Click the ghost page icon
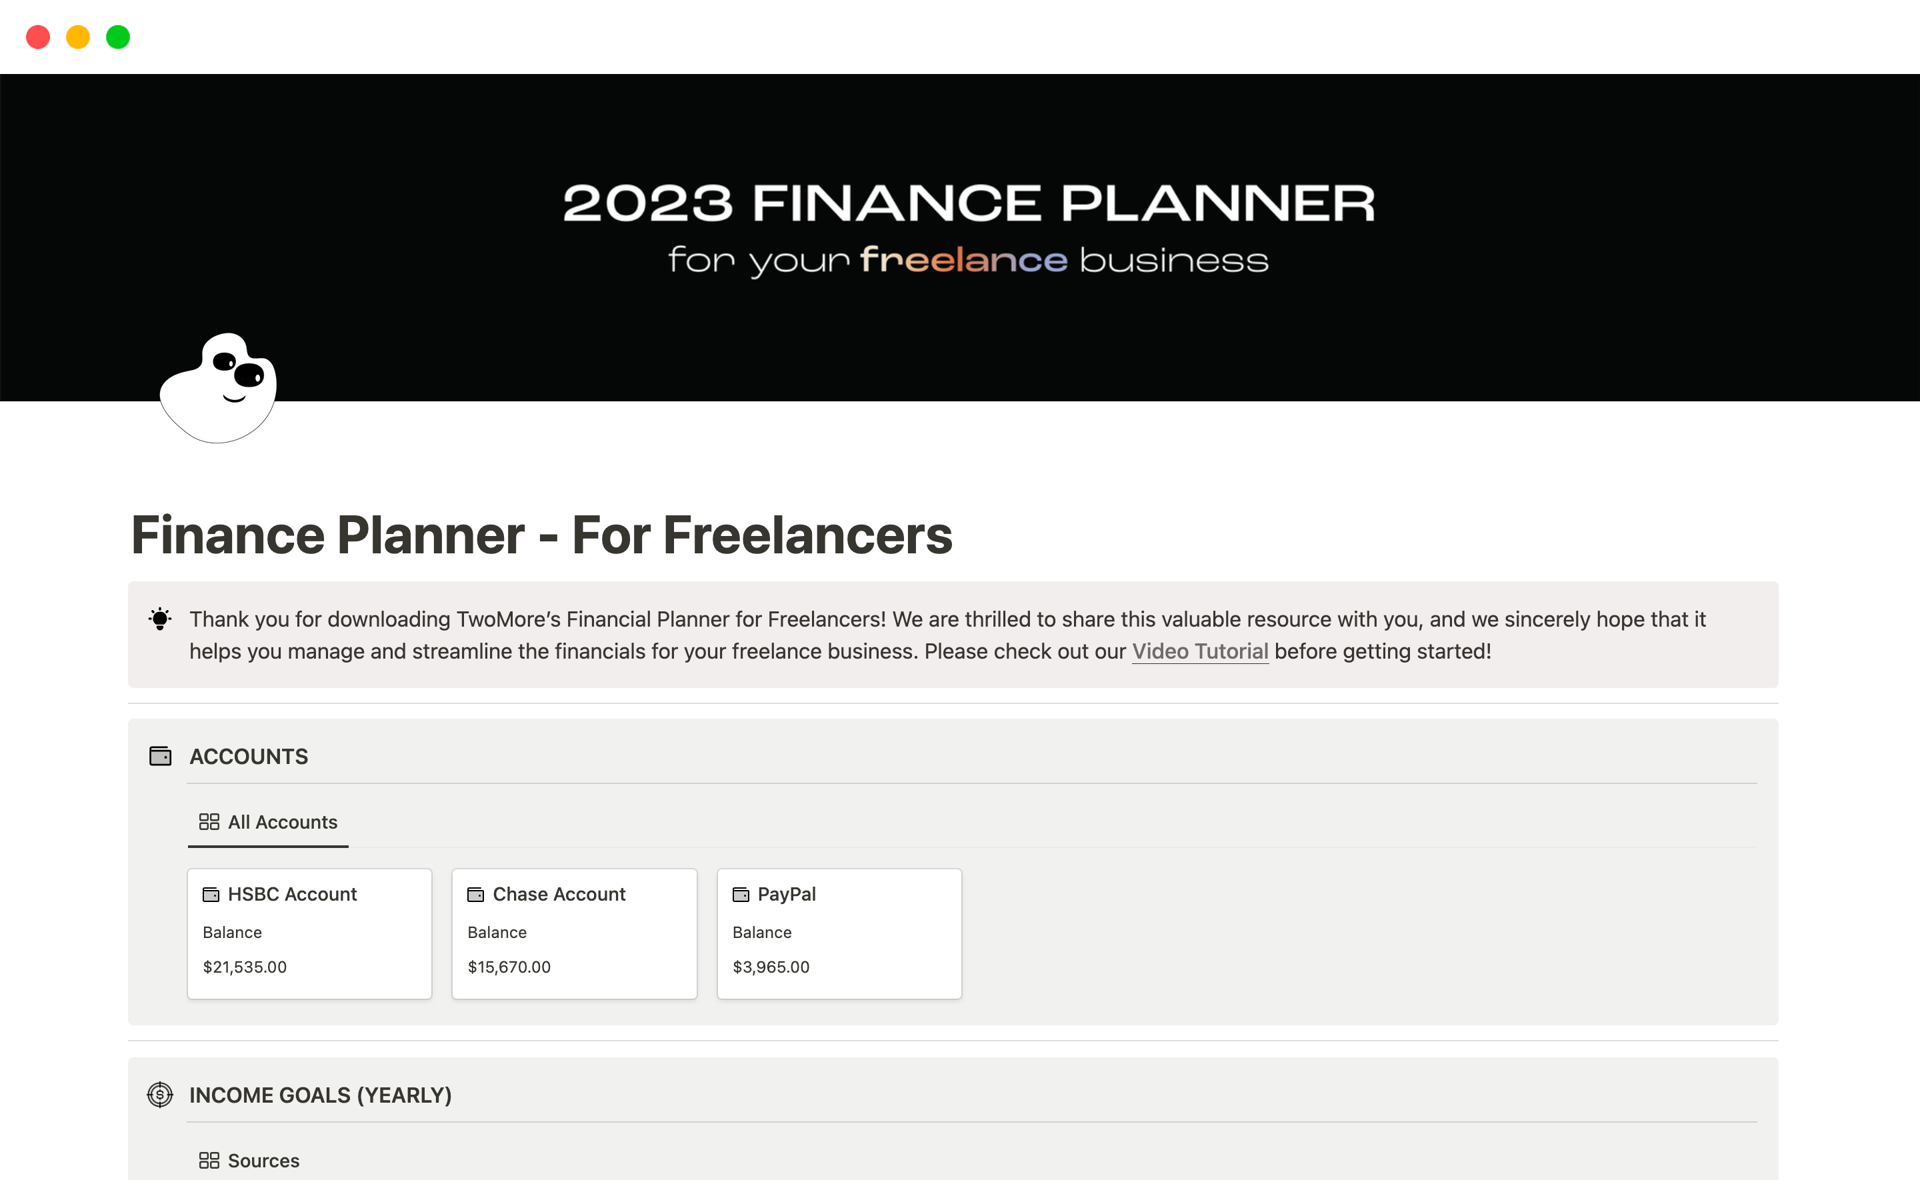Viewport: 1920px width, 1200px height. [218, 387]
